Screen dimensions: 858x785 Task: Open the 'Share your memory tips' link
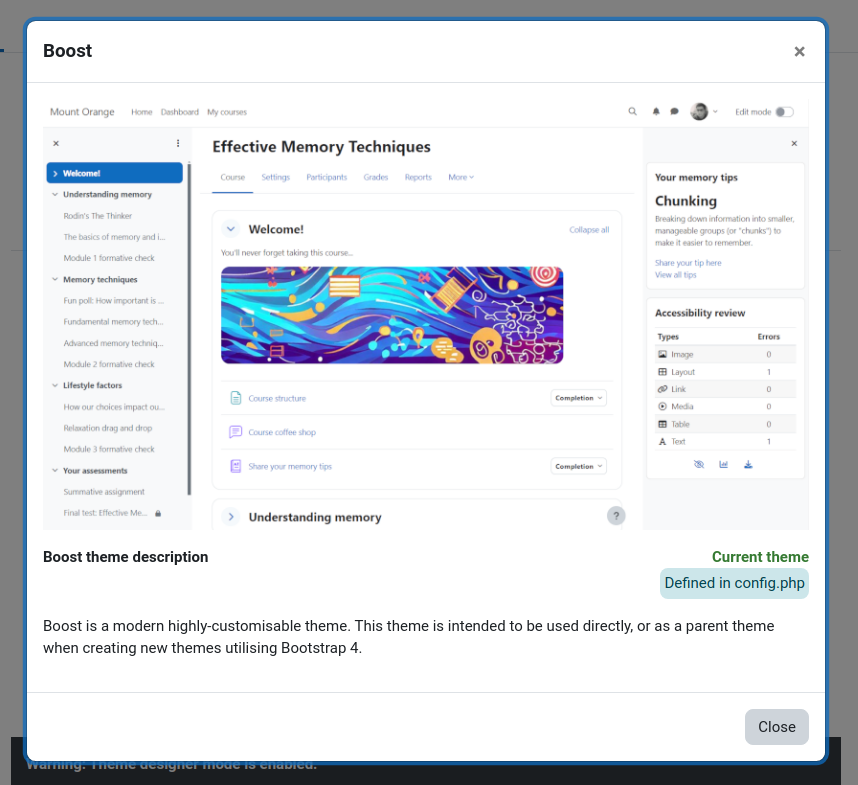290,467
